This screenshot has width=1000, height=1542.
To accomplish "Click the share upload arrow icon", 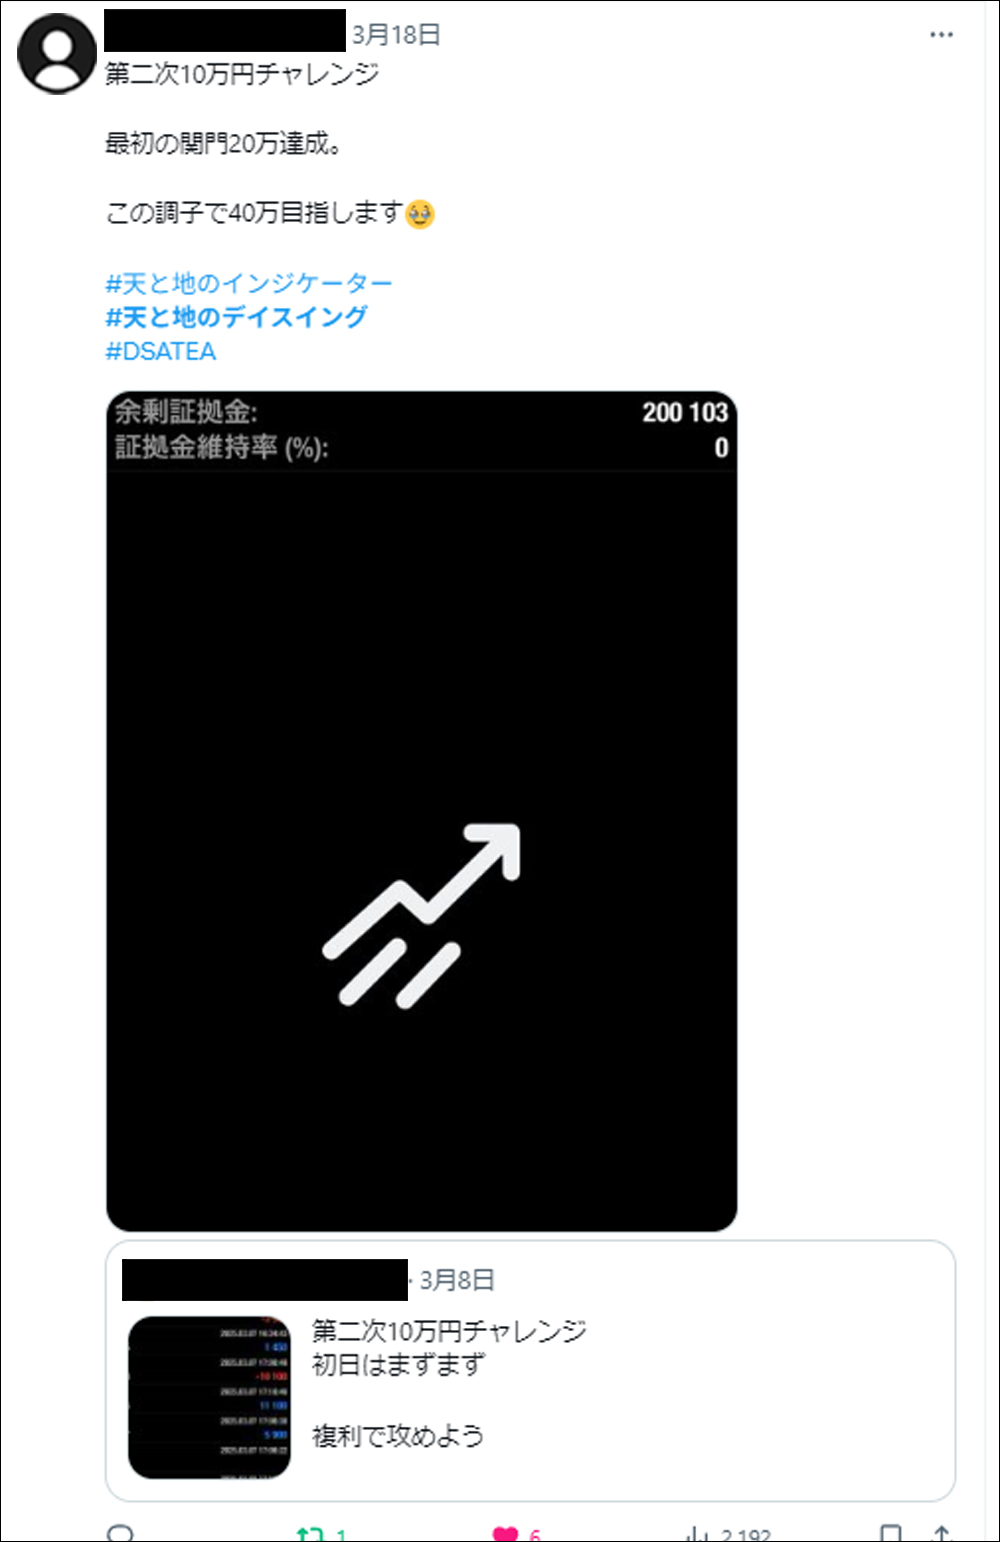I will [940, 1534].
